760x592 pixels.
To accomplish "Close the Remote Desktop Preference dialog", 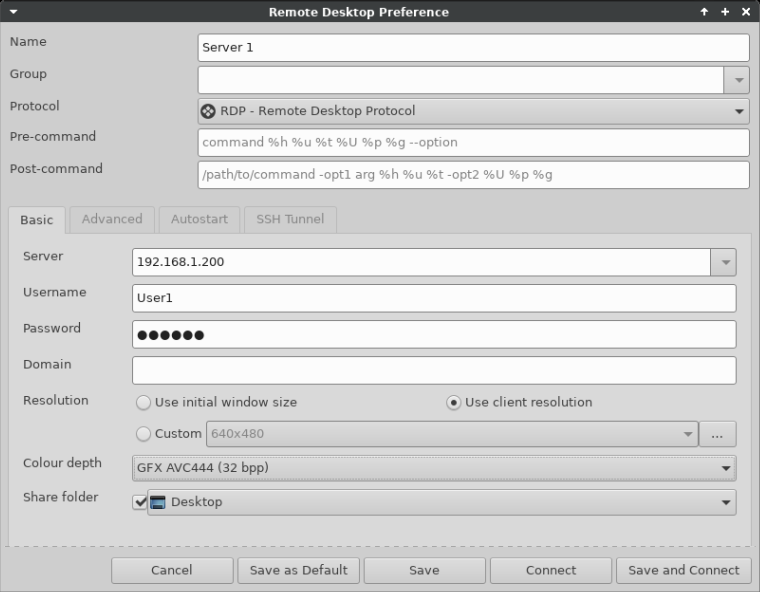I will pyautogui.click(x=745, y=12).
